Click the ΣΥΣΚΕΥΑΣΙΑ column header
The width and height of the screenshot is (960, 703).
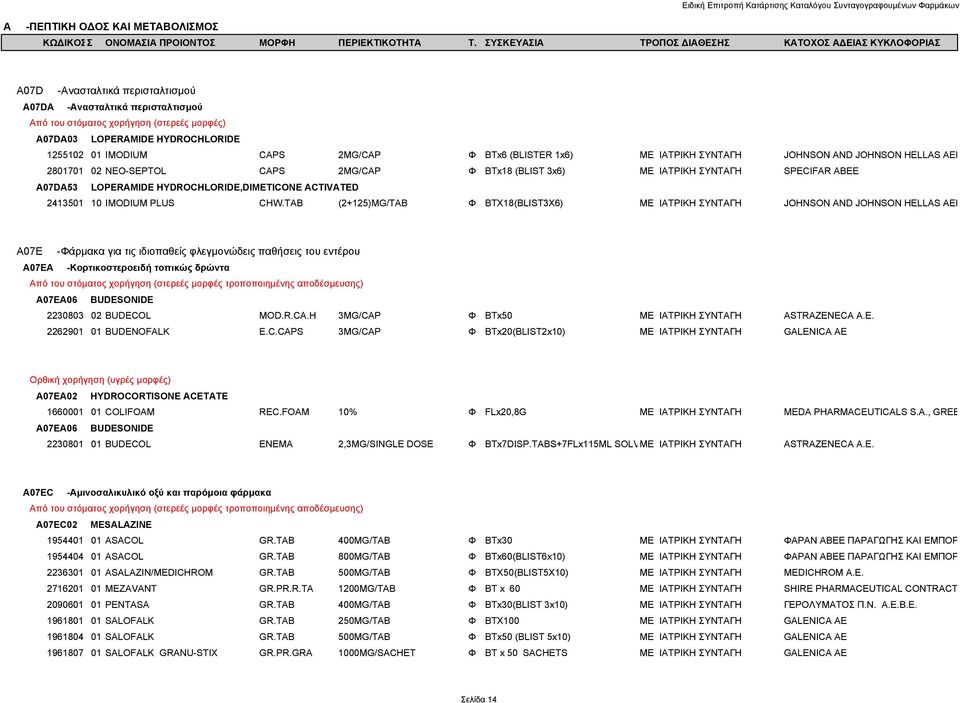pos(514,43)
